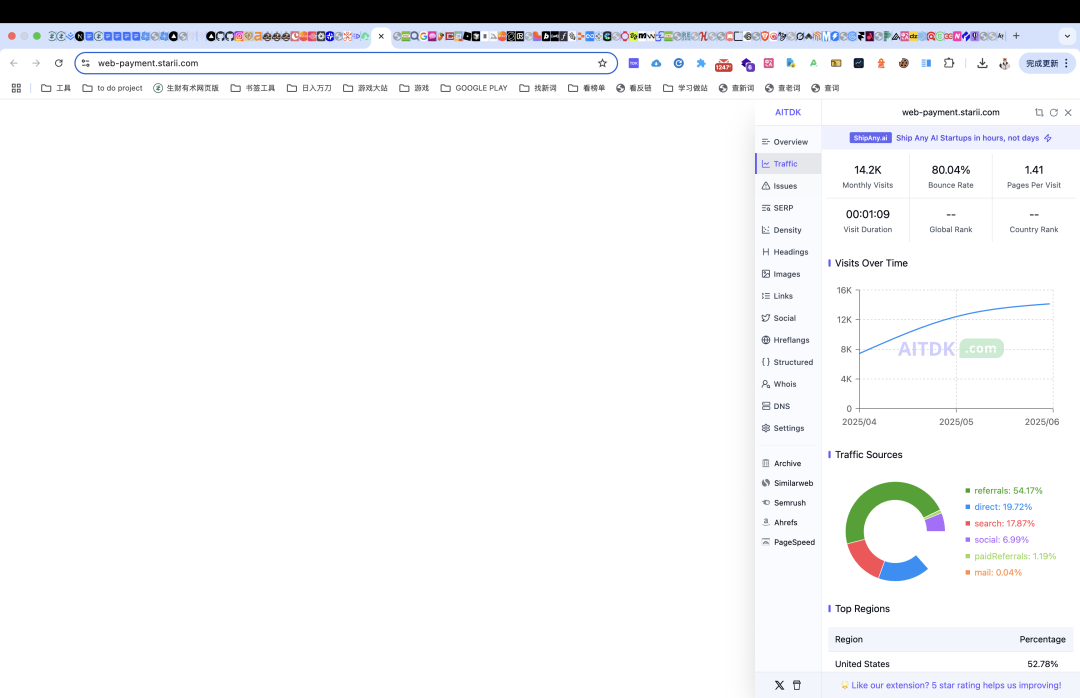This screenshot has height=698, width=1080.
Task: Click the 5 star rating request link
Action: [x=951, y=686]
